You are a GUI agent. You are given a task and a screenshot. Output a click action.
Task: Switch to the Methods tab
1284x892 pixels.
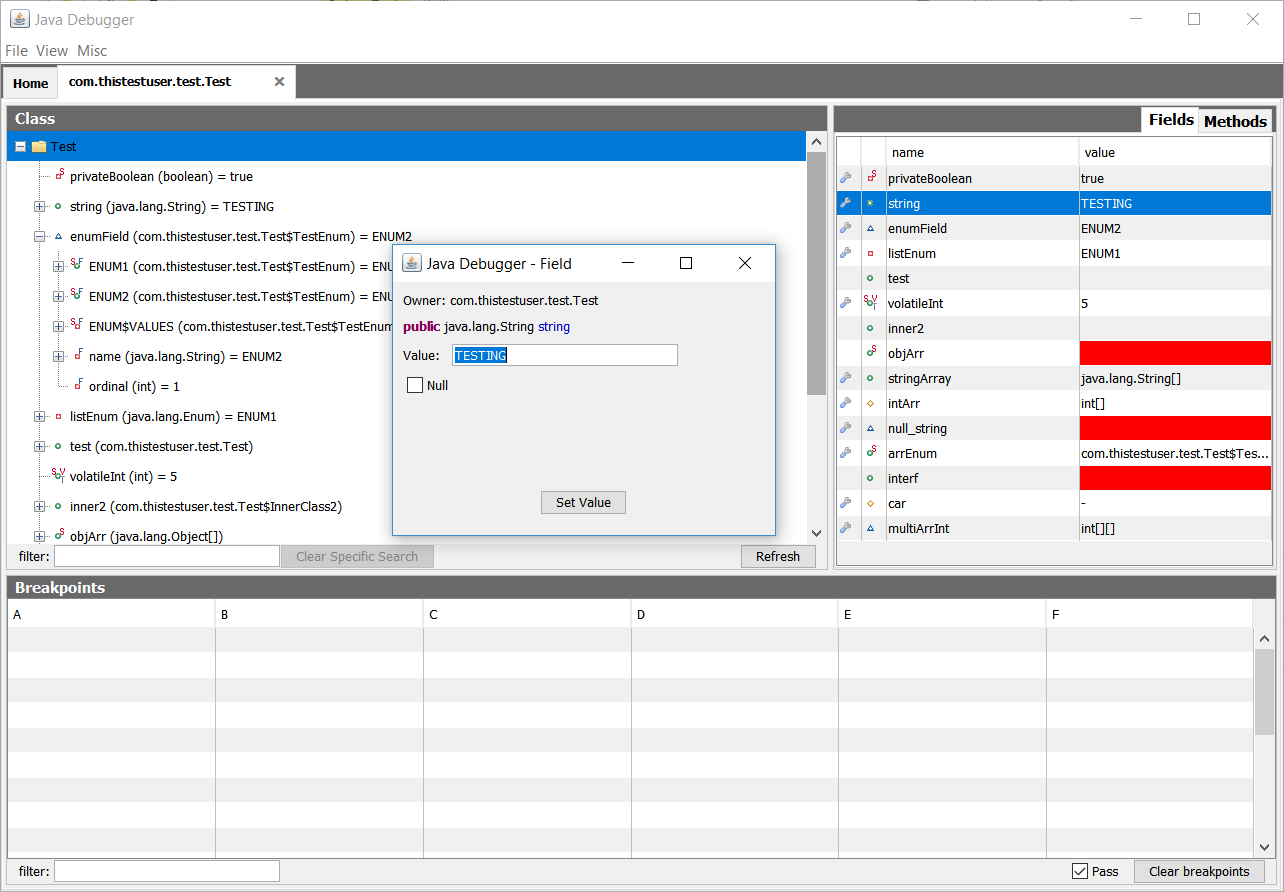(1235, 121)
